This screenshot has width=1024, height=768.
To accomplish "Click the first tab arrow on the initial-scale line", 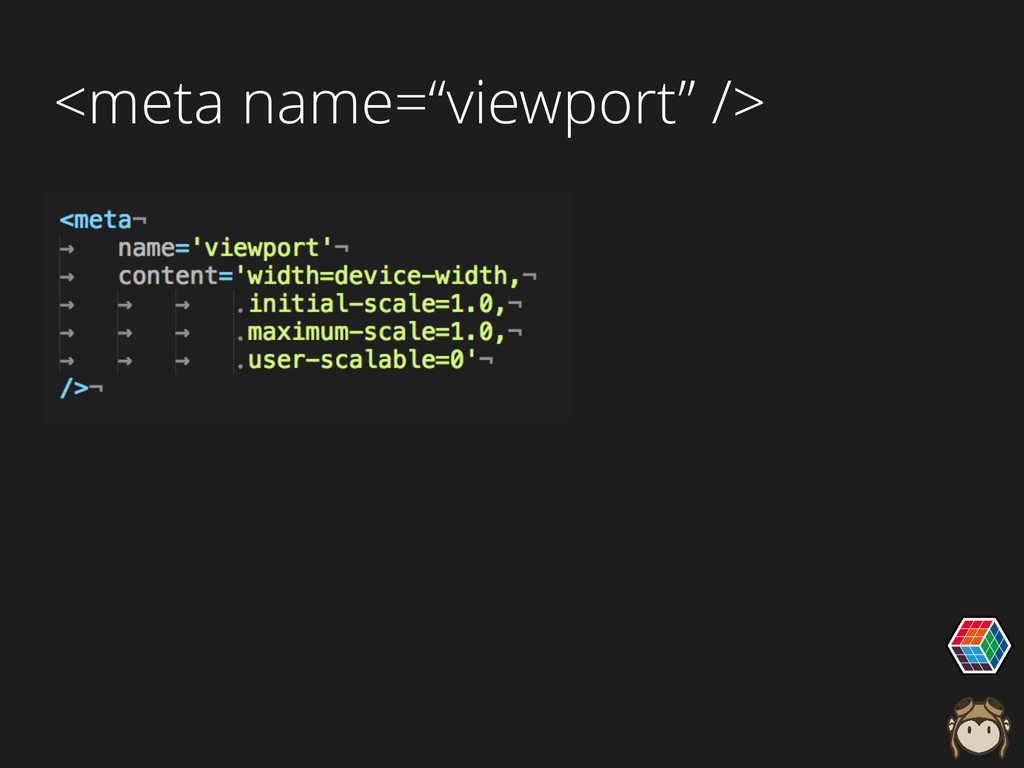I will pos(68,303).
